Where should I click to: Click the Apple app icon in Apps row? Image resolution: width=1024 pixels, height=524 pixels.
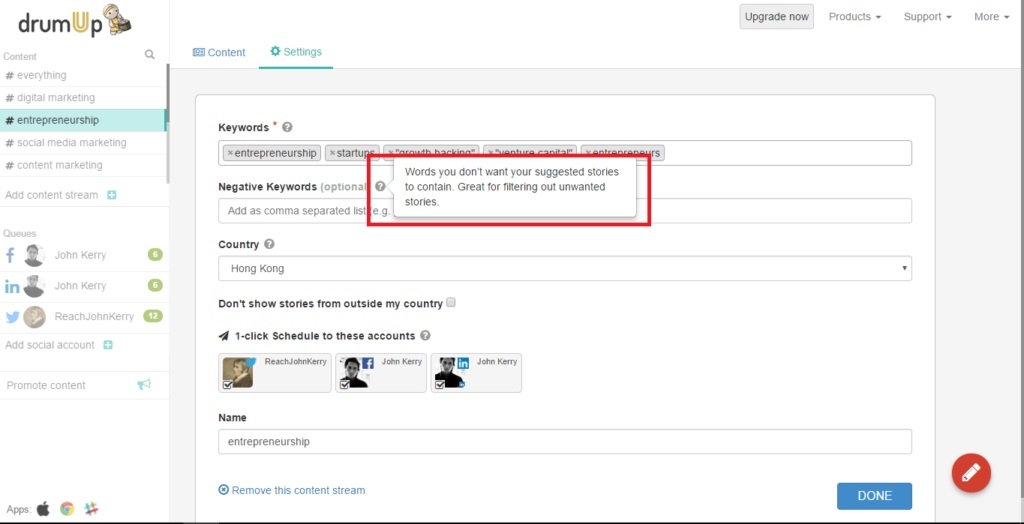click(43, 508)
